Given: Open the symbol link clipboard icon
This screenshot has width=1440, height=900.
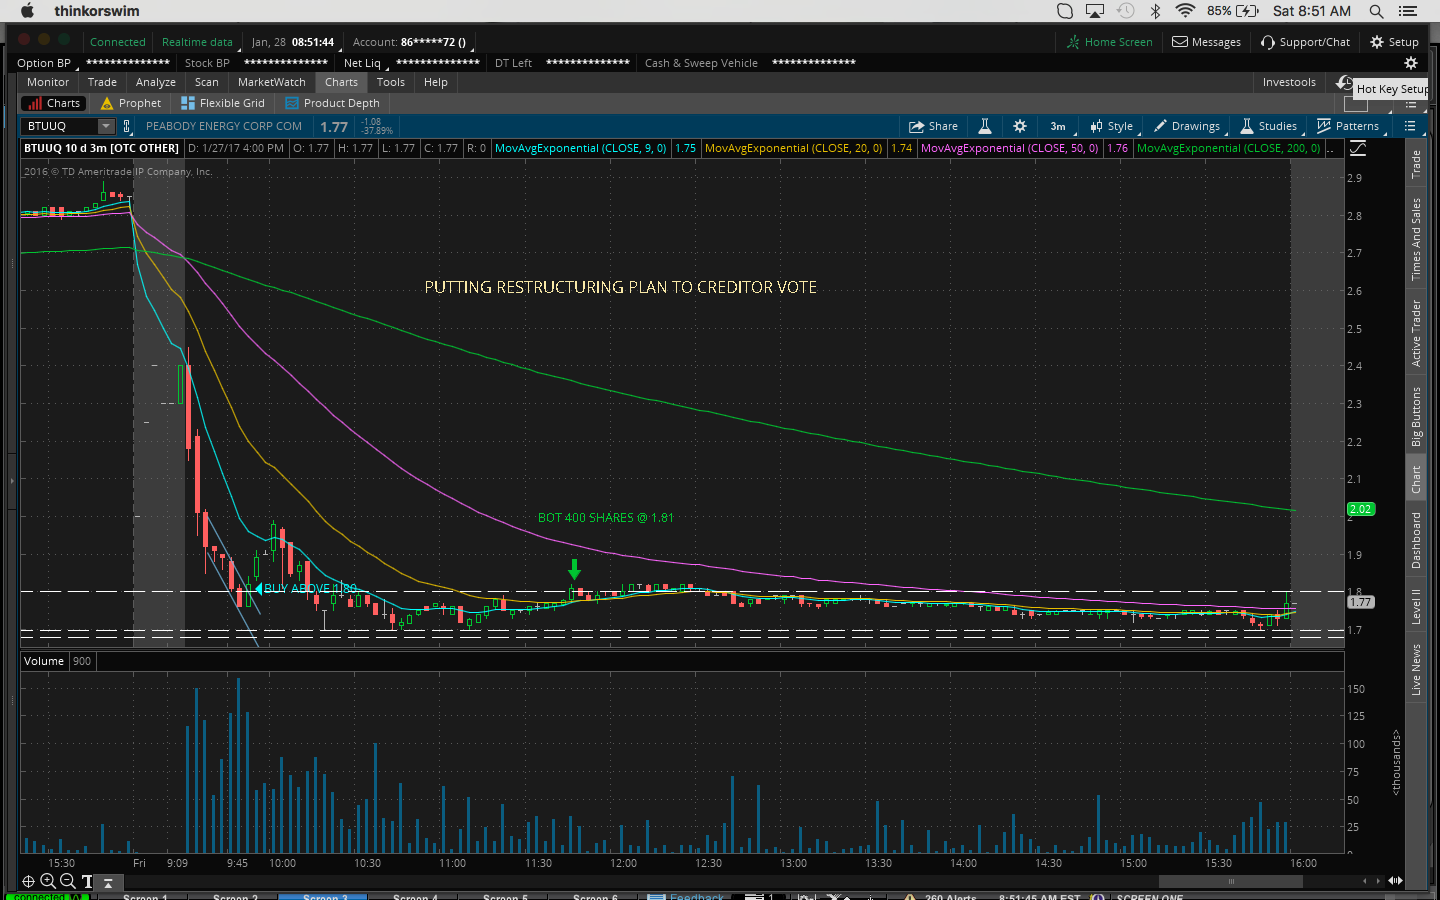Looking at the screenshot, I should [x=127, y=126].
